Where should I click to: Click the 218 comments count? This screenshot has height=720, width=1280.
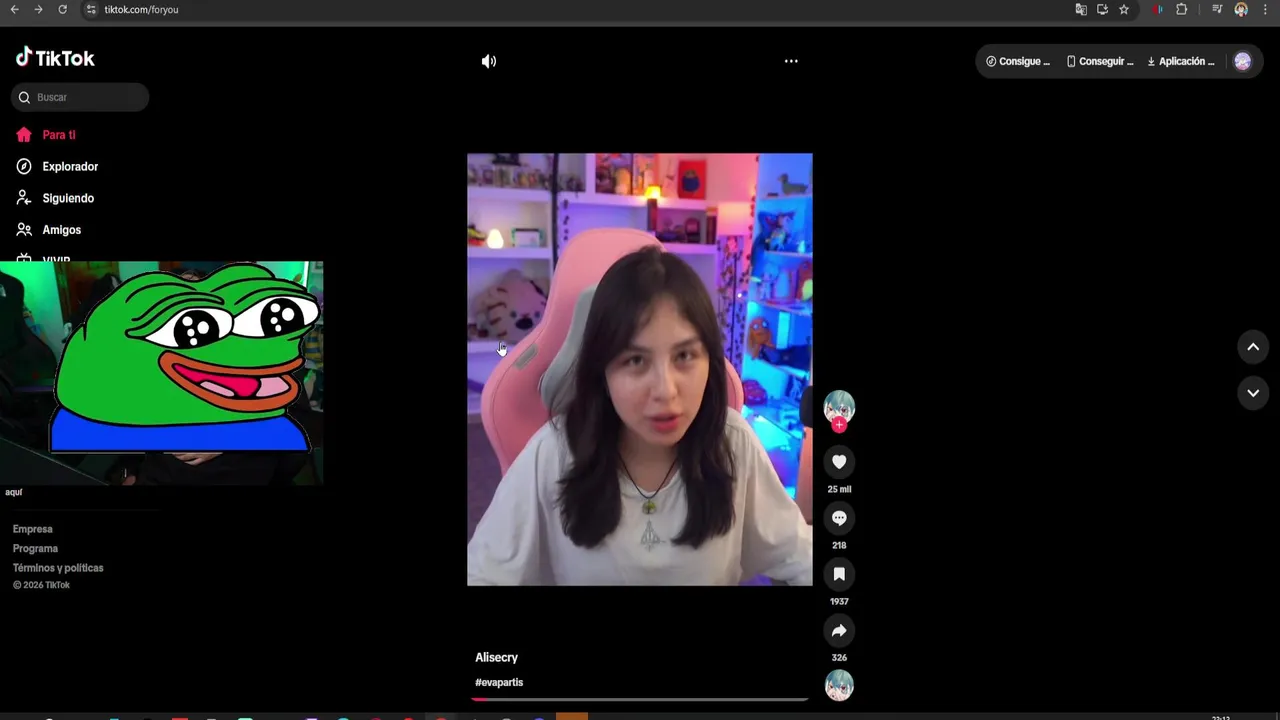click(x=839, y=545)
